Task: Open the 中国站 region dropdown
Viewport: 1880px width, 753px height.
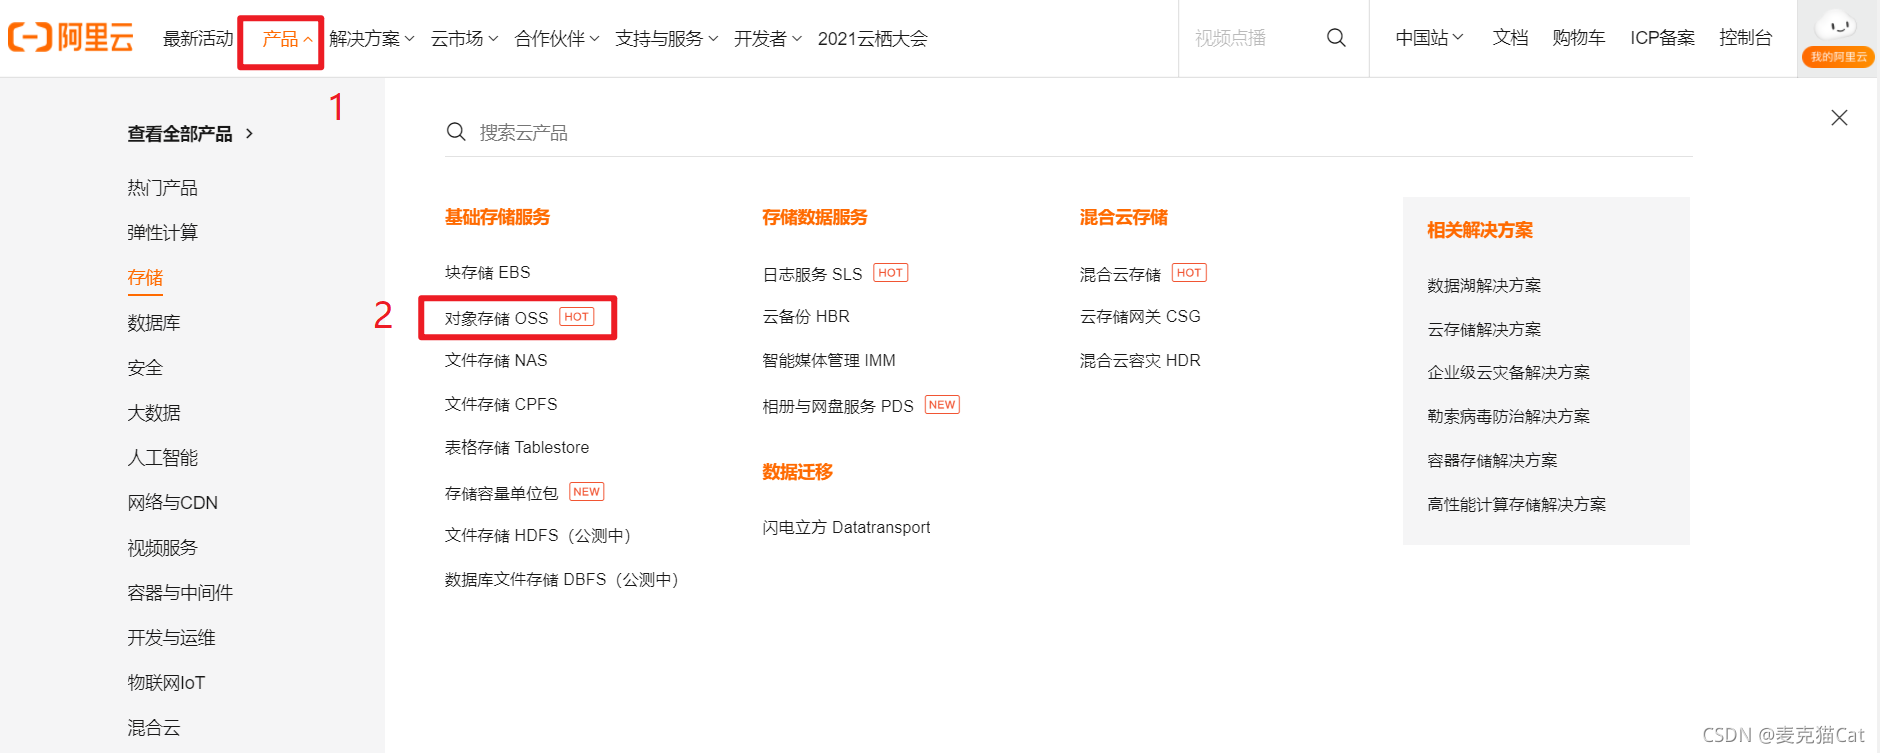Action: [x=1430, y=38]
